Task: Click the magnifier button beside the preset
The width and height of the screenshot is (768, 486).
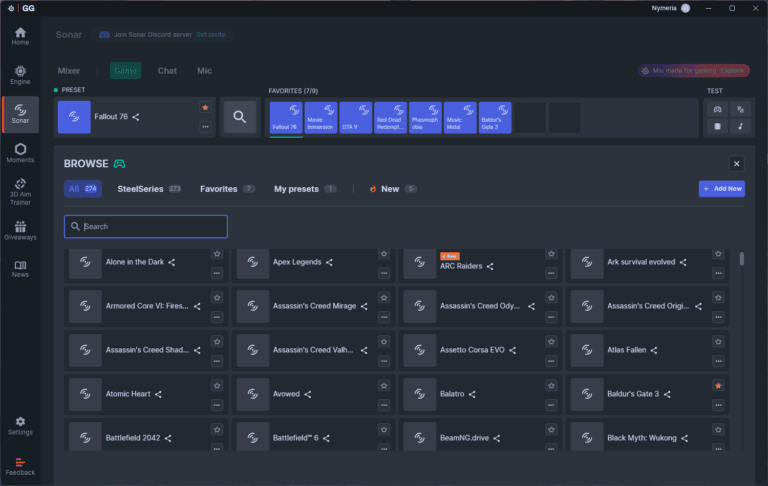Action: [x=239, y=117]
